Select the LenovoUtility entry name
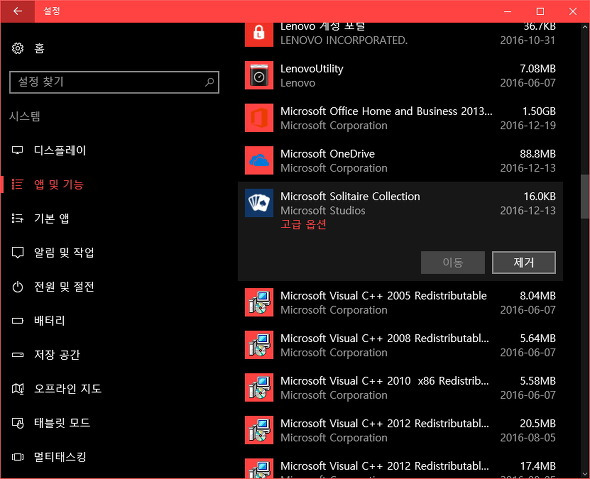 pyautogui.click(x=312, y=69)
